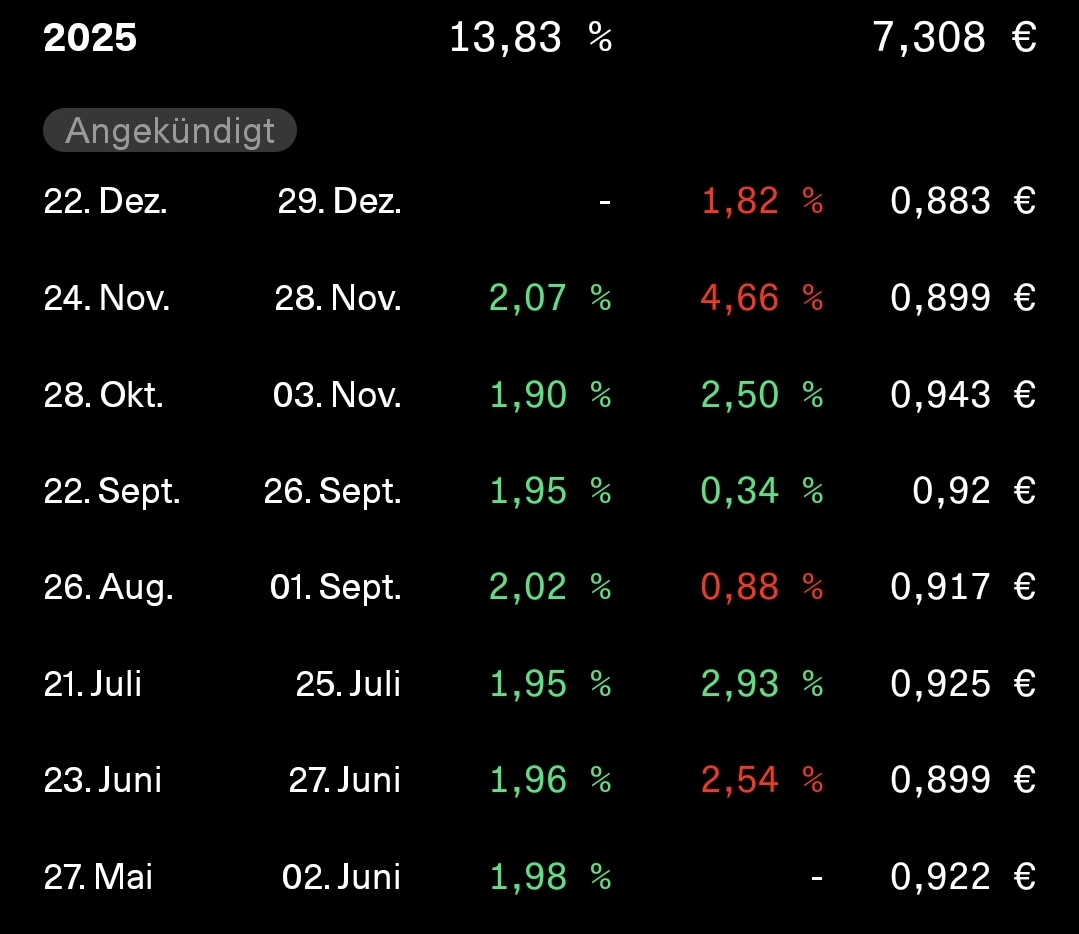Open the 22. Sept. dividend entry
This screenshot has width=1079, height=934.
[x=112, y=491]
